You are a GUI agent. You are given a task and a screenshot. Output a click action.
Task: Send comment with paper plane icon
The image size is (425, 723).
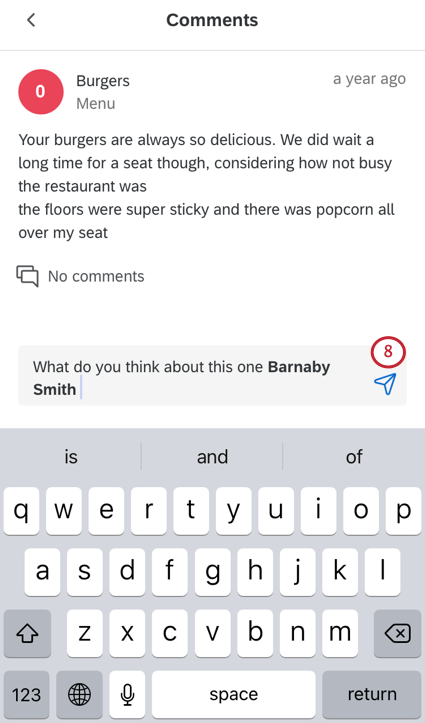click(x=385, y=384)
